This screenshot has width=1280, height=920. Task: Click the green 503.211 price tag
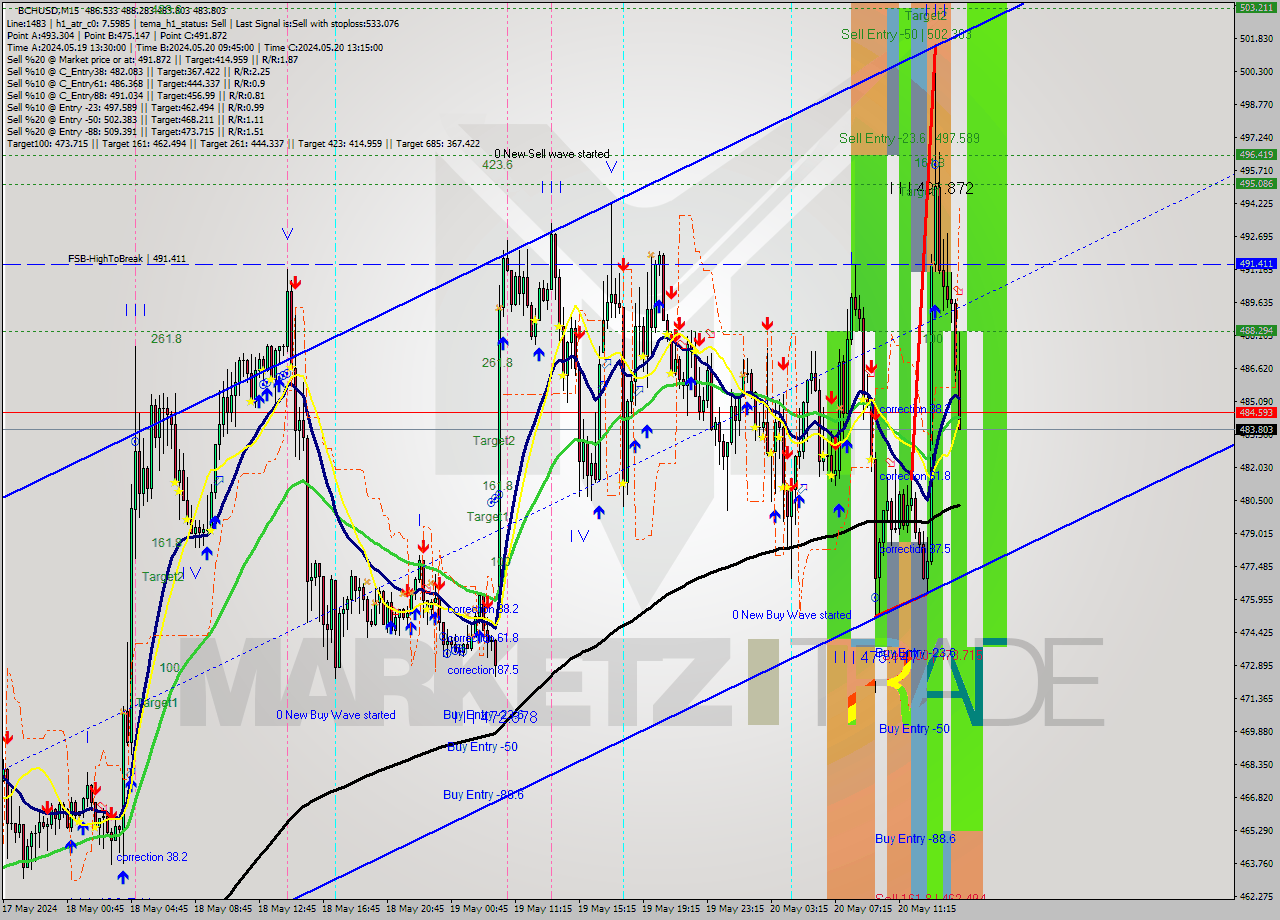point(1256,7)
